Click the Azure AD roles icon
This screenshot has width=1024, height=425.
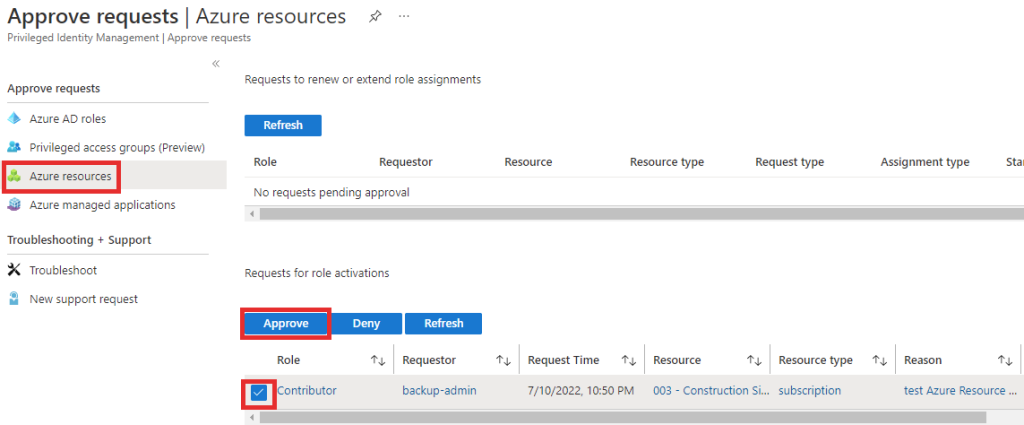click(x=14, y=119)
